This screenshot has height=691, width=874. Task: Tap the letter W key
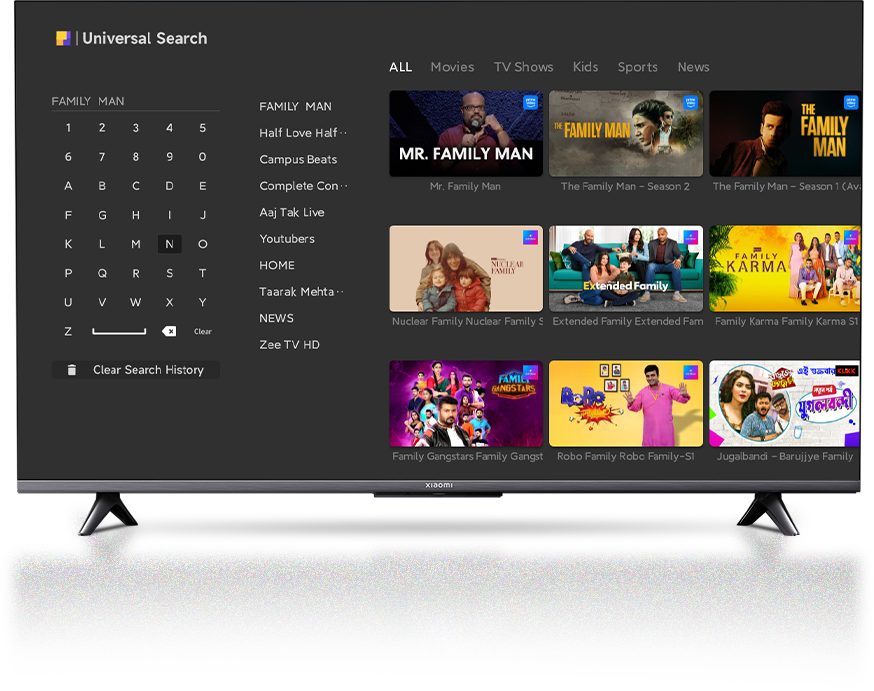tap(135, 303)
